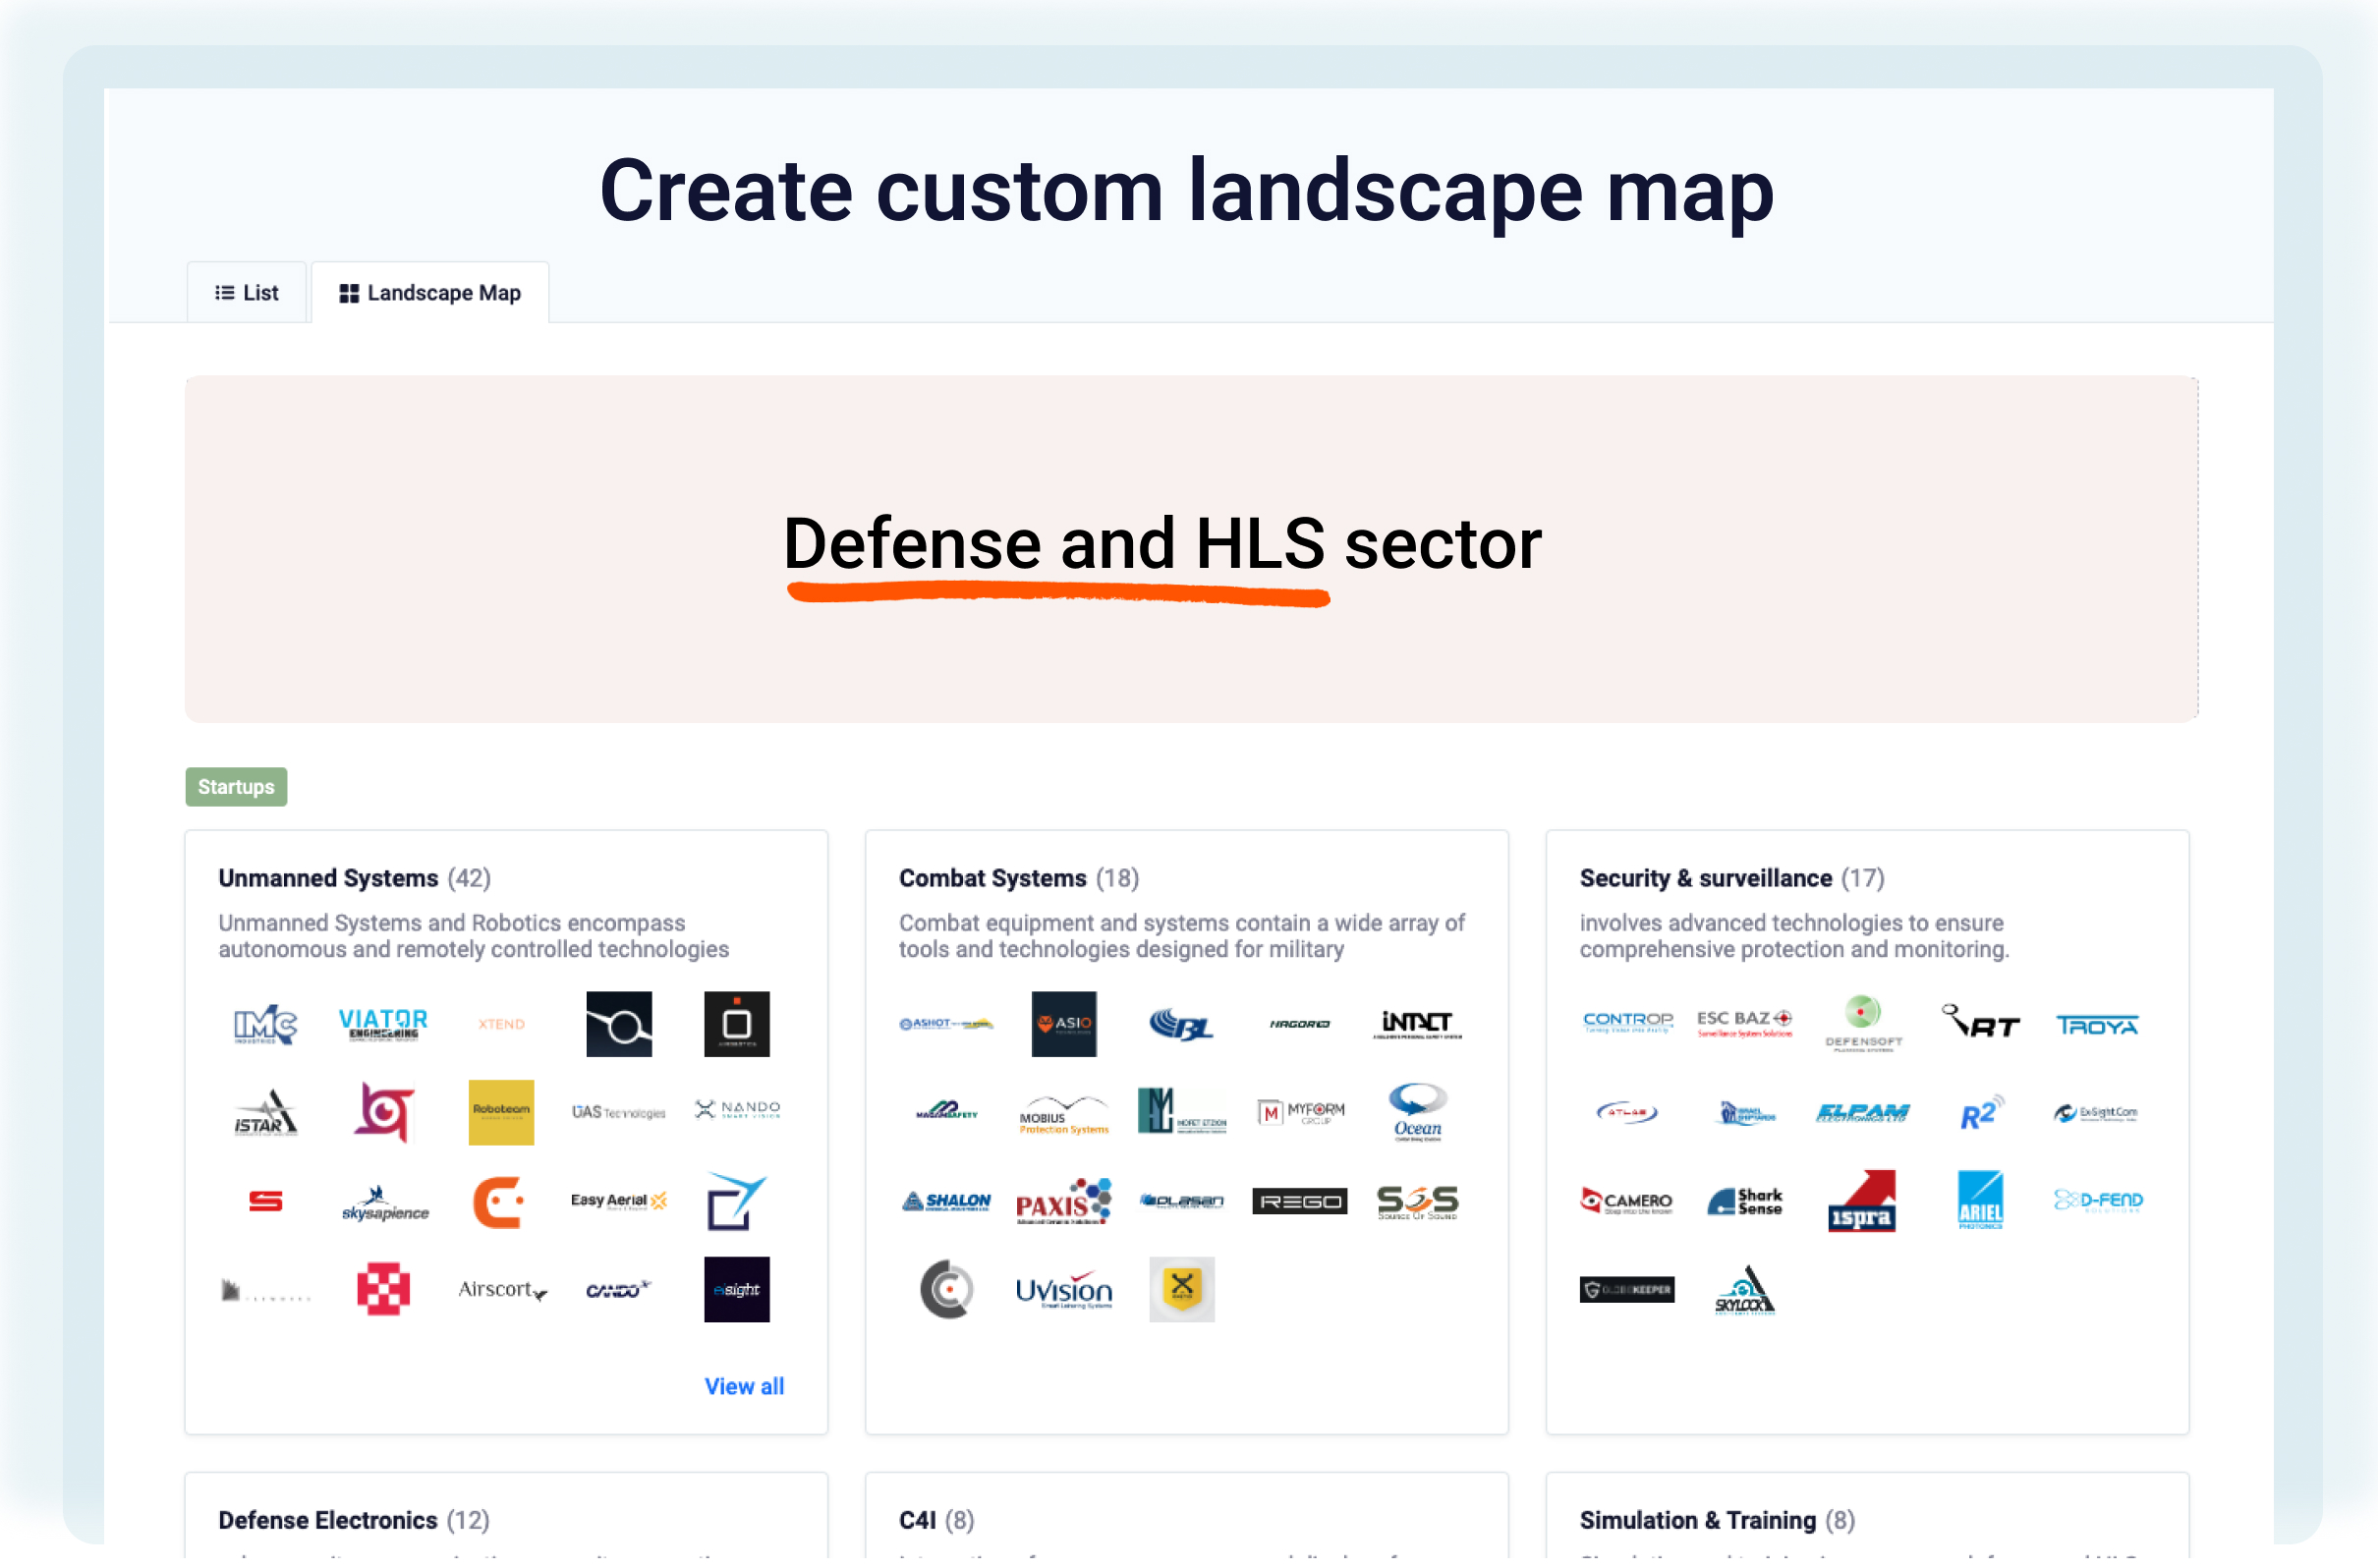Click the Defensoft logo
Image resolution: width=2378 pixels, height=1568 pixels.
coord(1863,1025)
